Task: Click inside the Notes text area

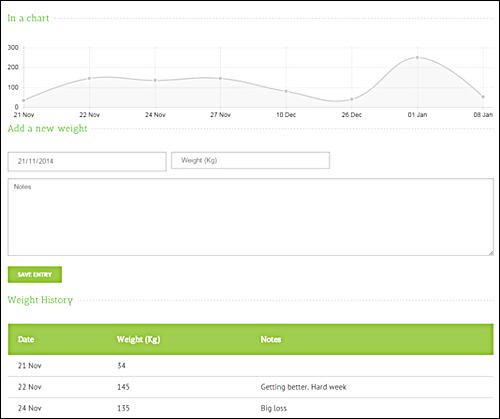Action: [251, 217]
